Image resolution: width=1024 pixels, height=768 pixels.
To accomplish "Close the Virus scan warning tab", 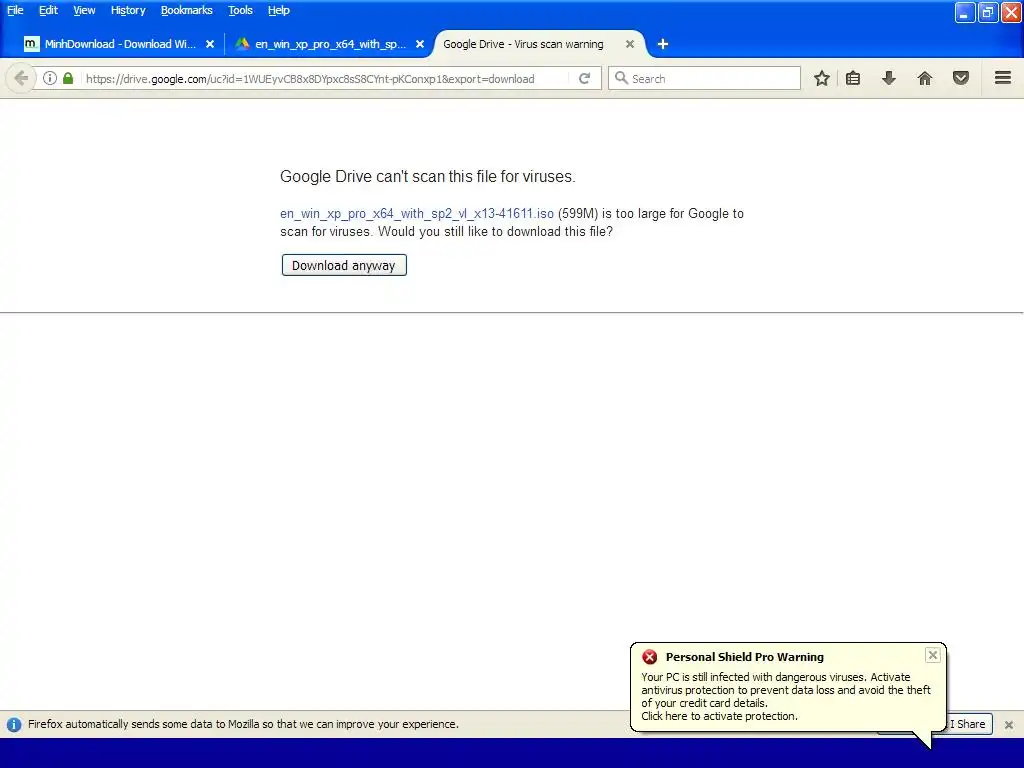I will 630,44.
